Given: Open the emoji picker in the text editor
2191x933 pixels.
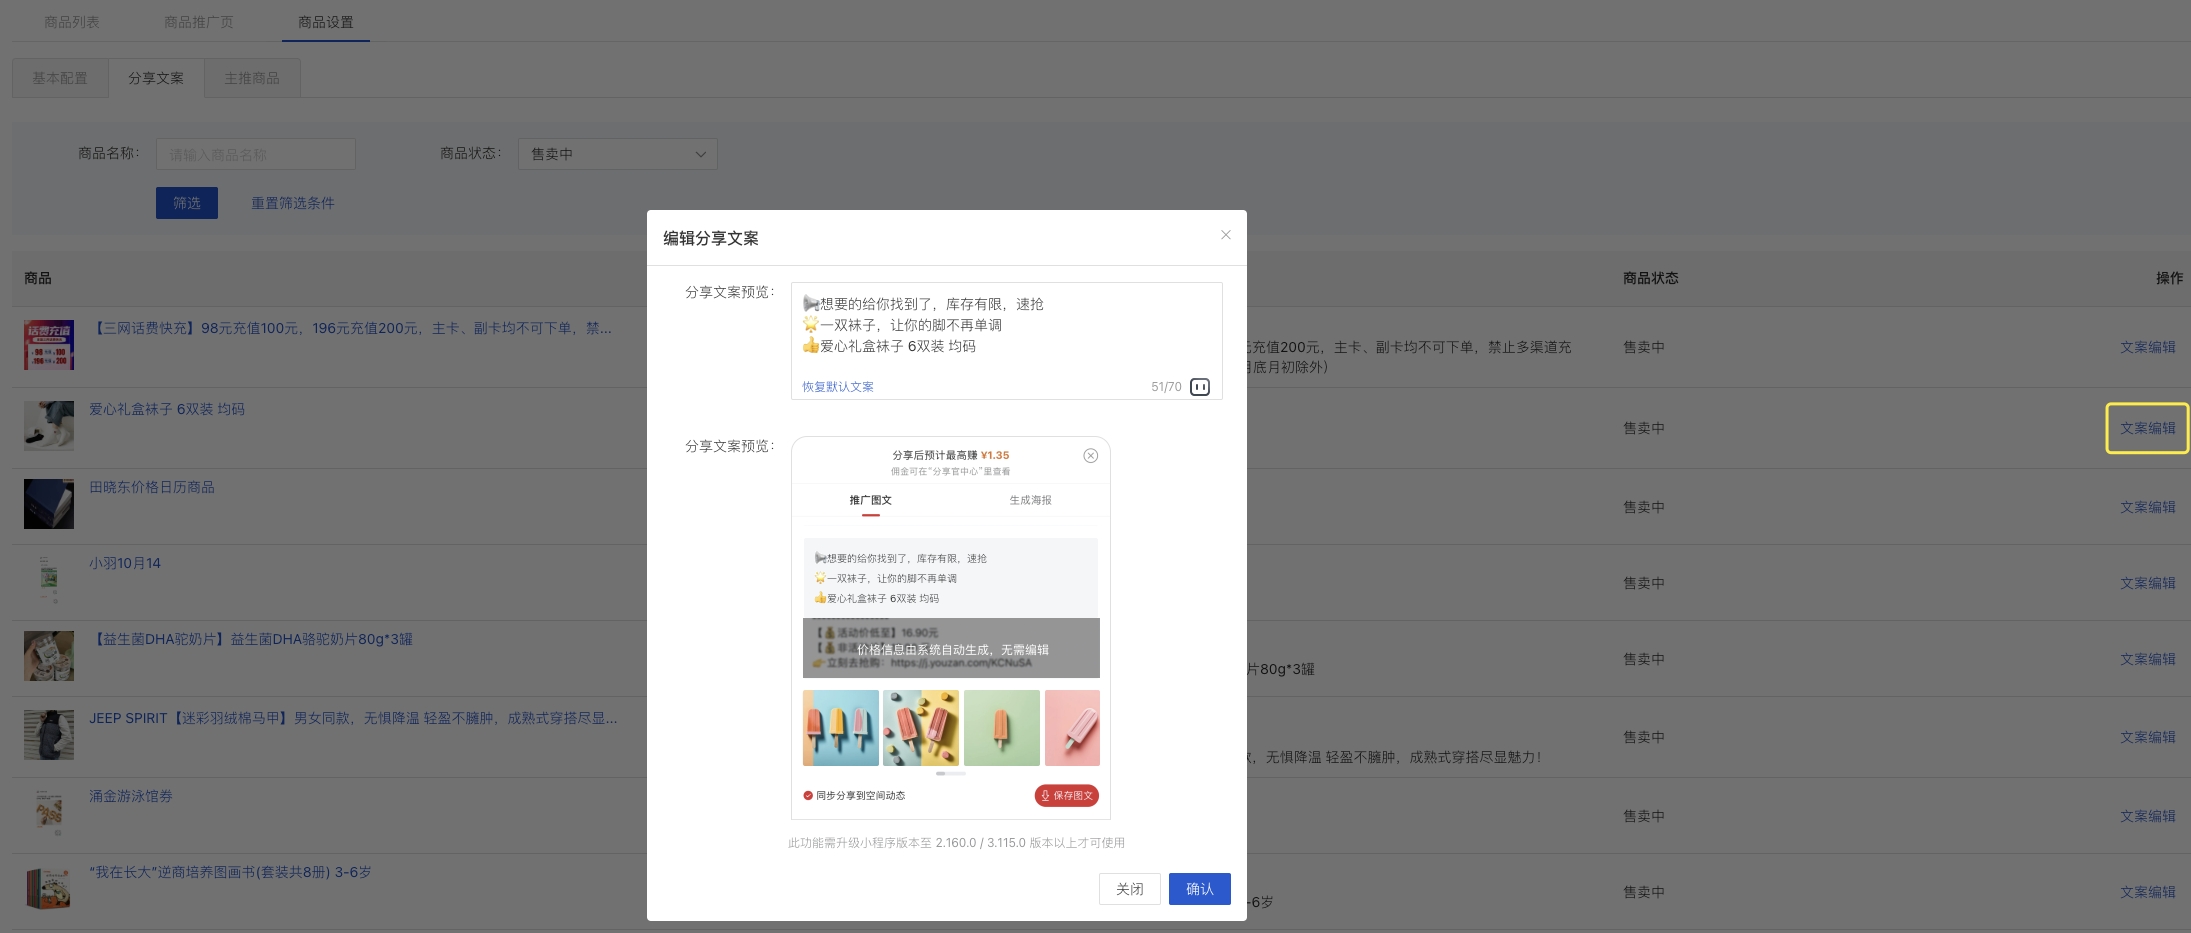Looking at the screenshot, I should 1199,387.
